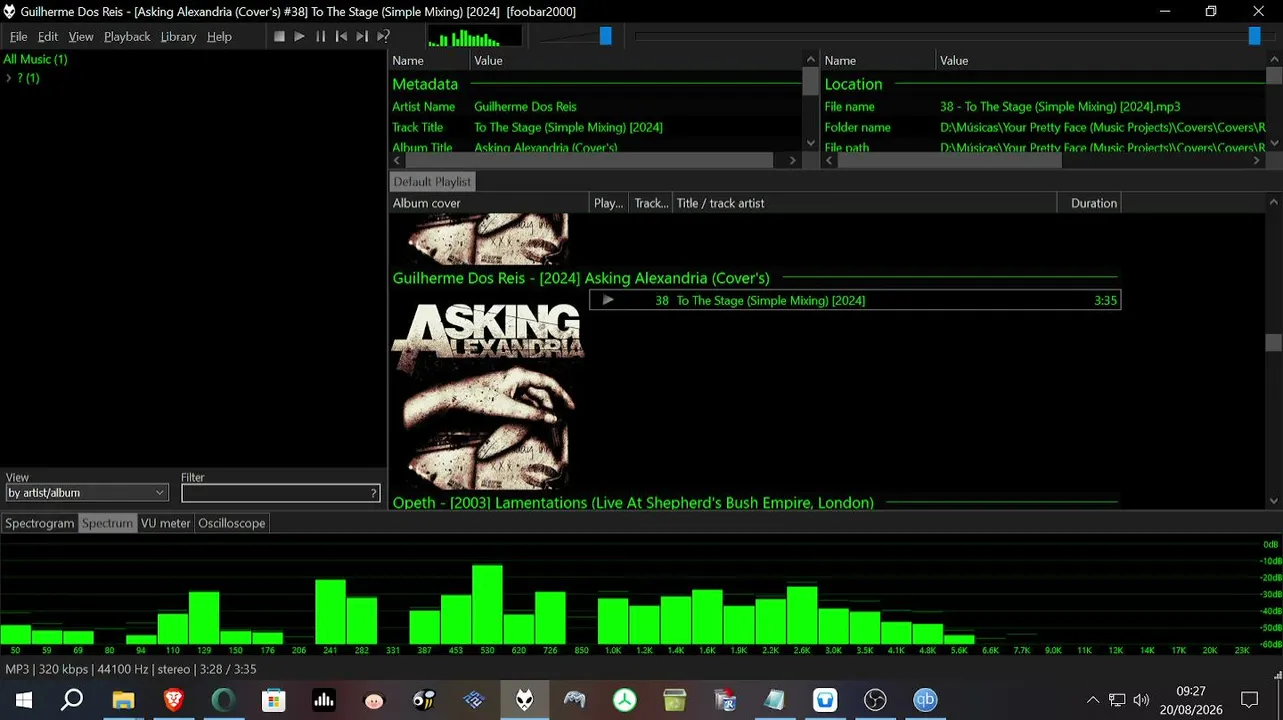Click the Track number column header
The width and height of the screenshot is (1283, 720).
[x=651, y=203]
